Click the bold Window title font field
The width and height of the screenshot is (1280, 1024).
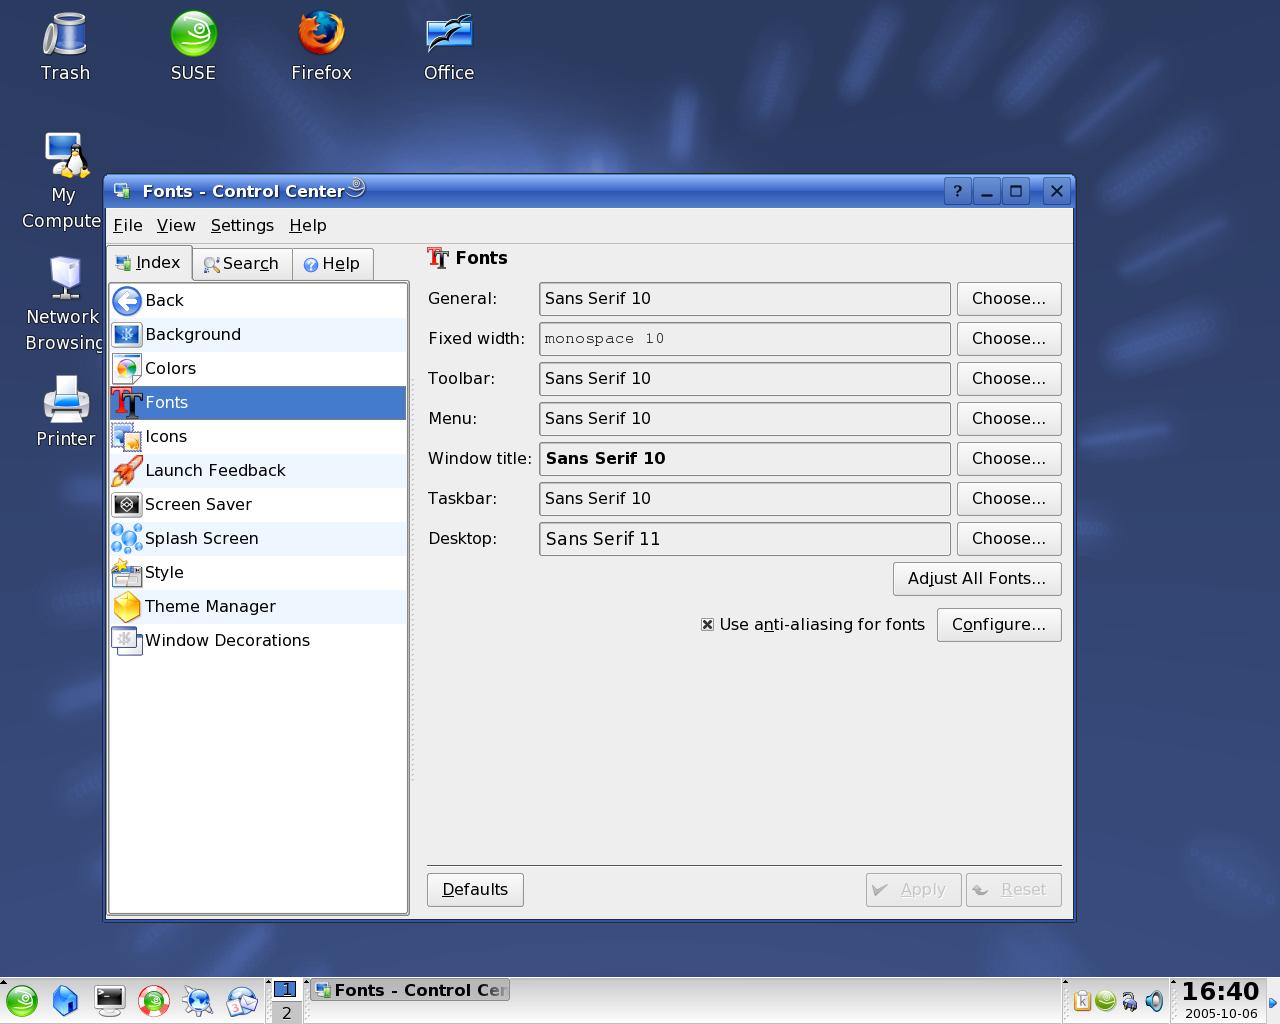745,458
